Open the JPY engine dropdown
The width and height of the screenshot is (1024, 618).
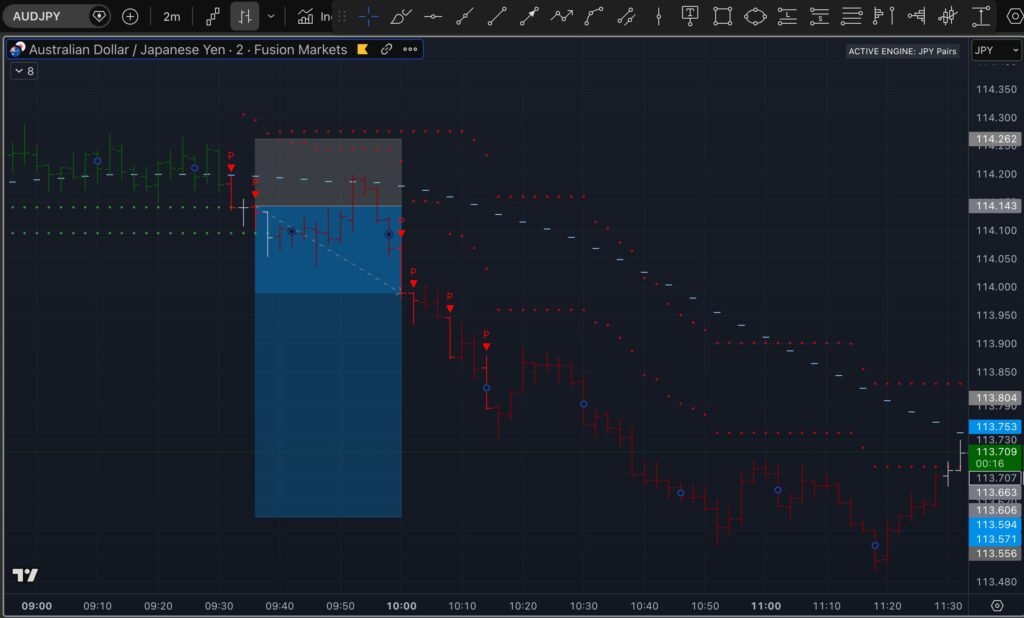point(996,50)
